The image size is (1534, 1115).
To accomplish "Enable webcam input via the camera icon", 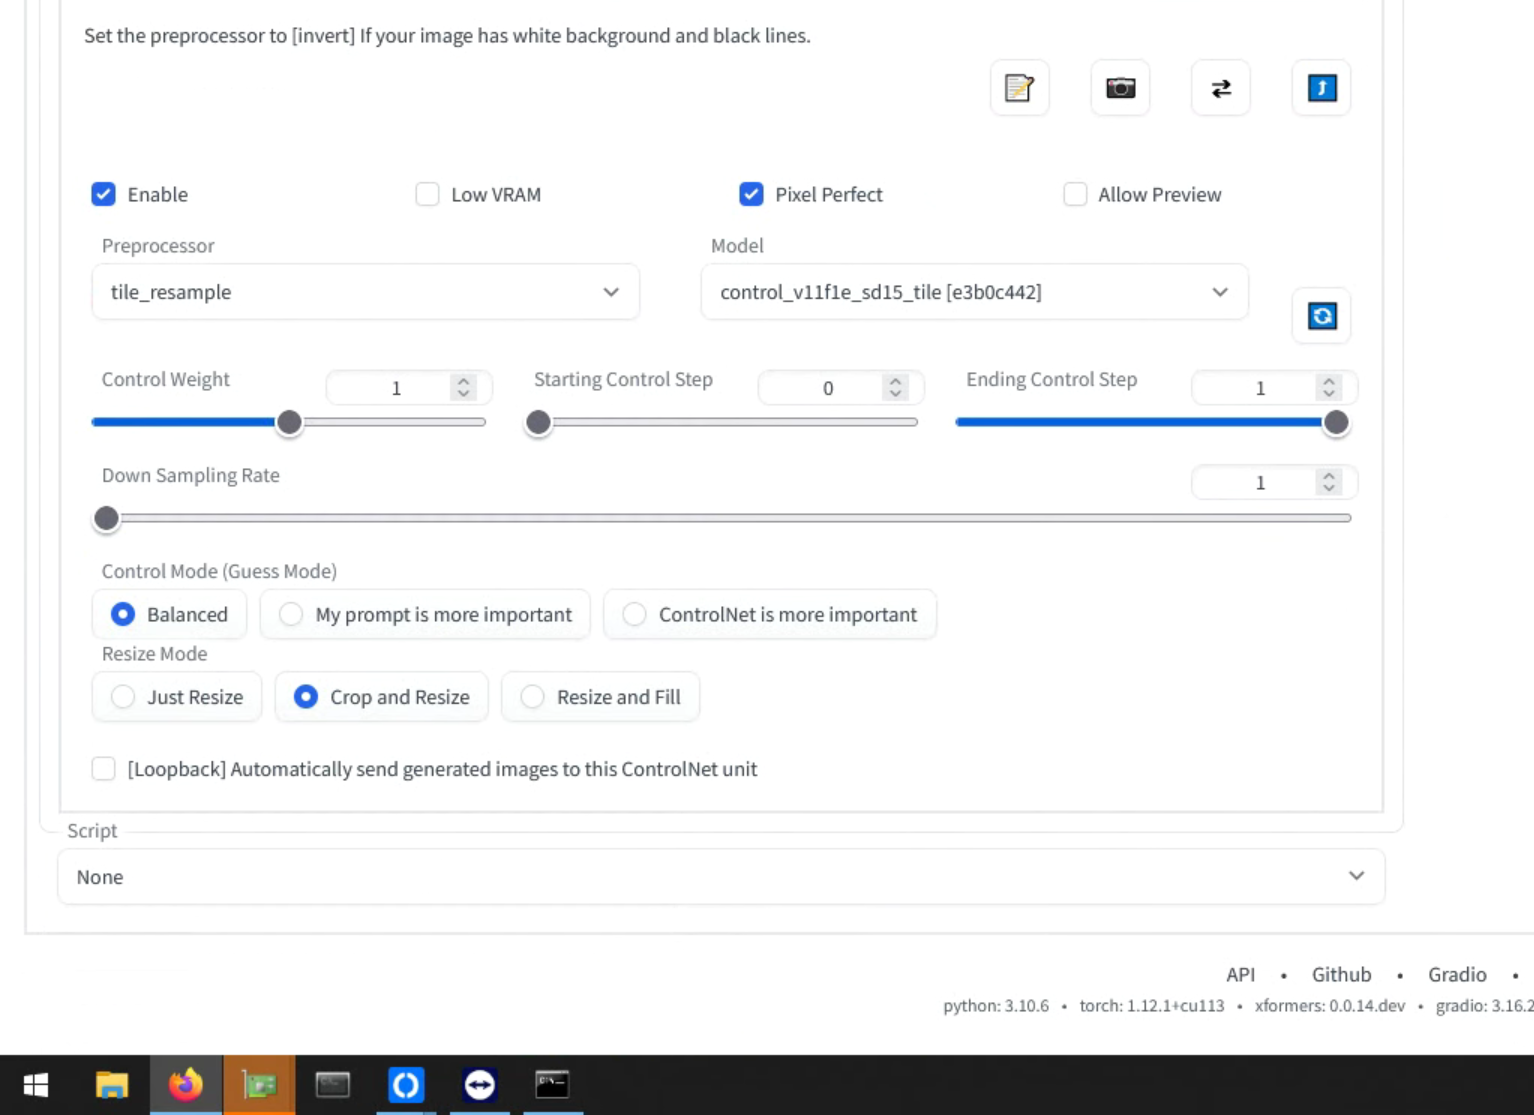I will coord(1120,88).
